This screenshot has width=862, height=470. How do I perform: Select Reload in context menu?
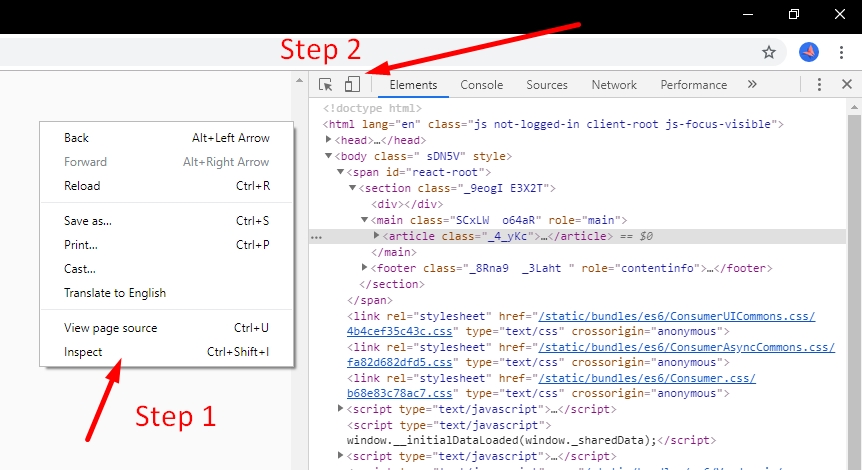167,186
